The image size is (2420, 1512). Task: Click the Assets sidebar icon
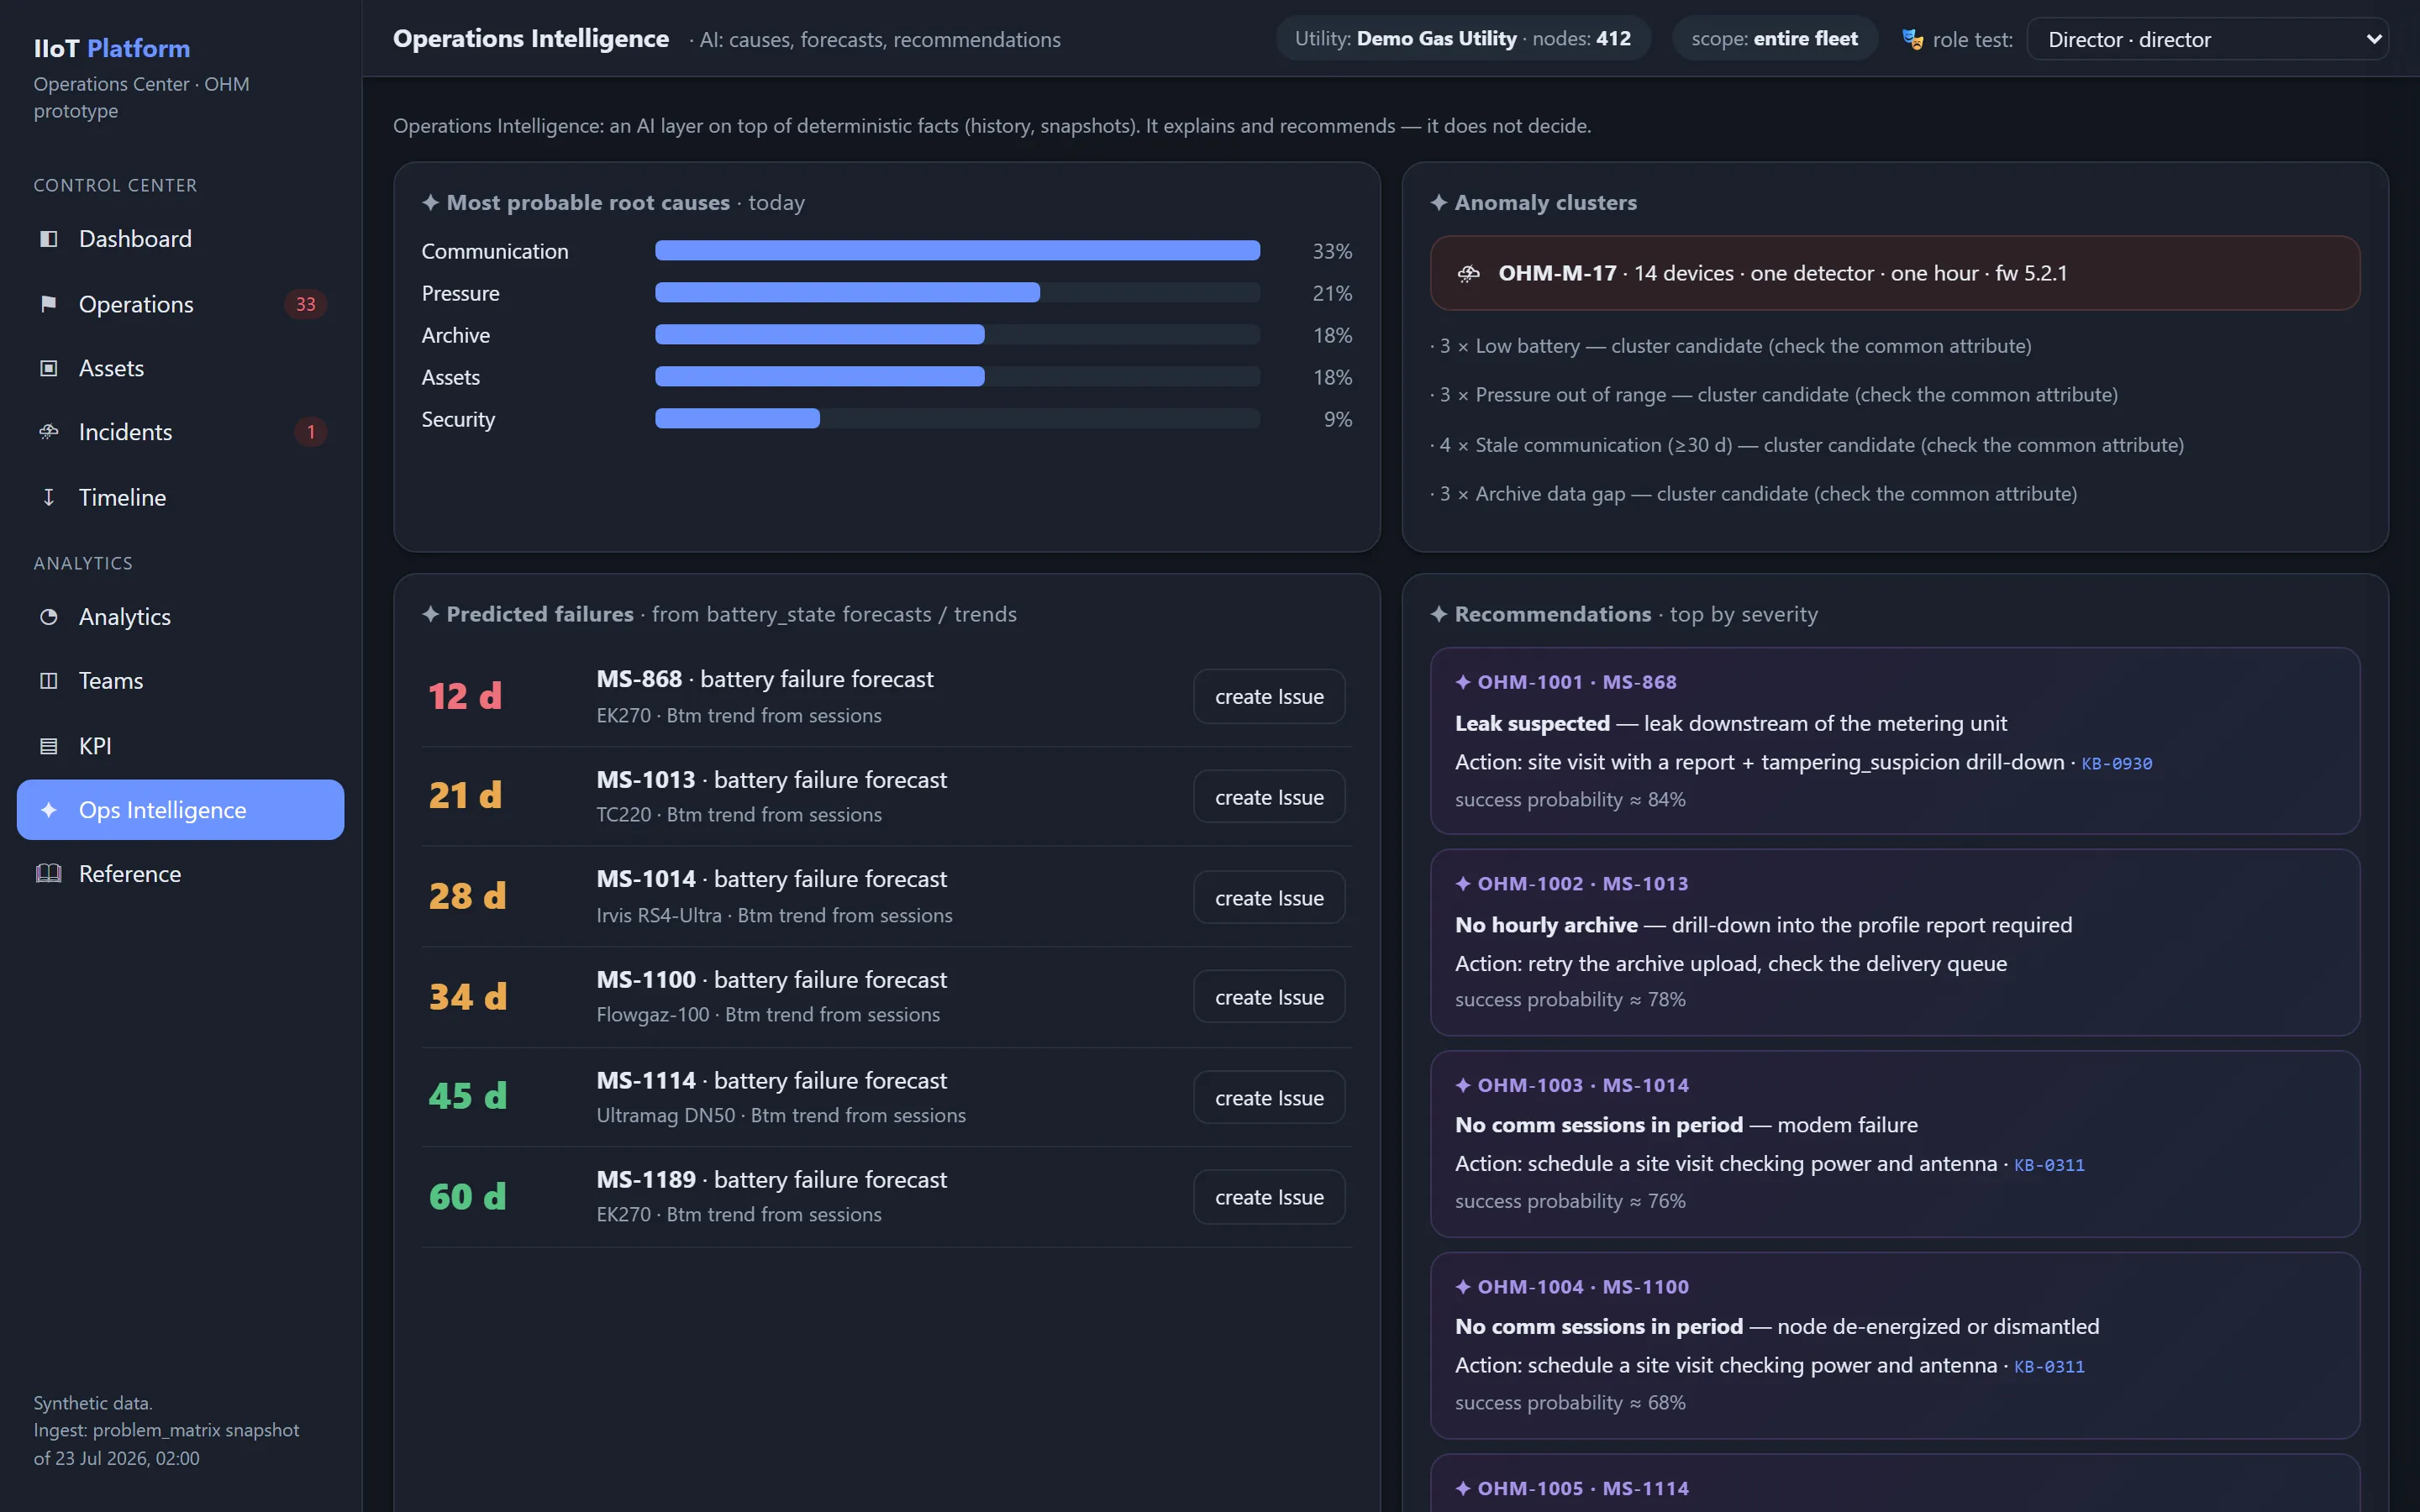click(x=48, y=368)
